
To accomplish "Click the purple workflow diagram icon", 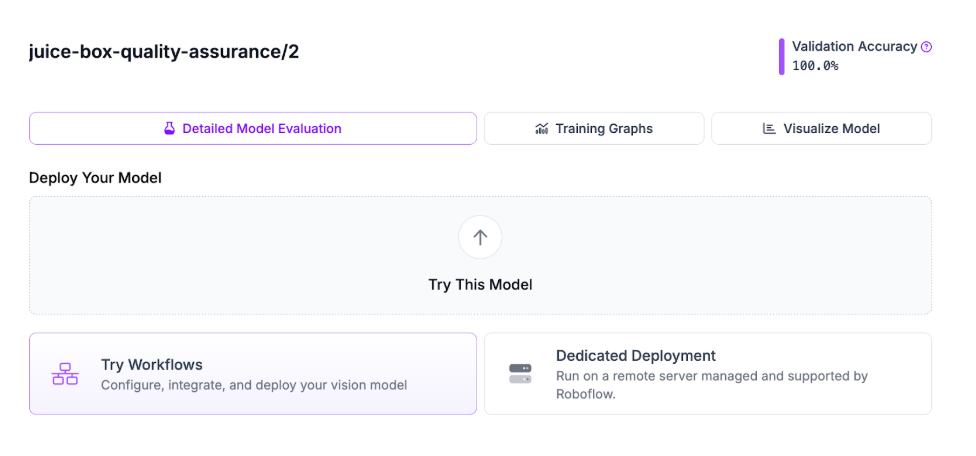I will 65,374.
